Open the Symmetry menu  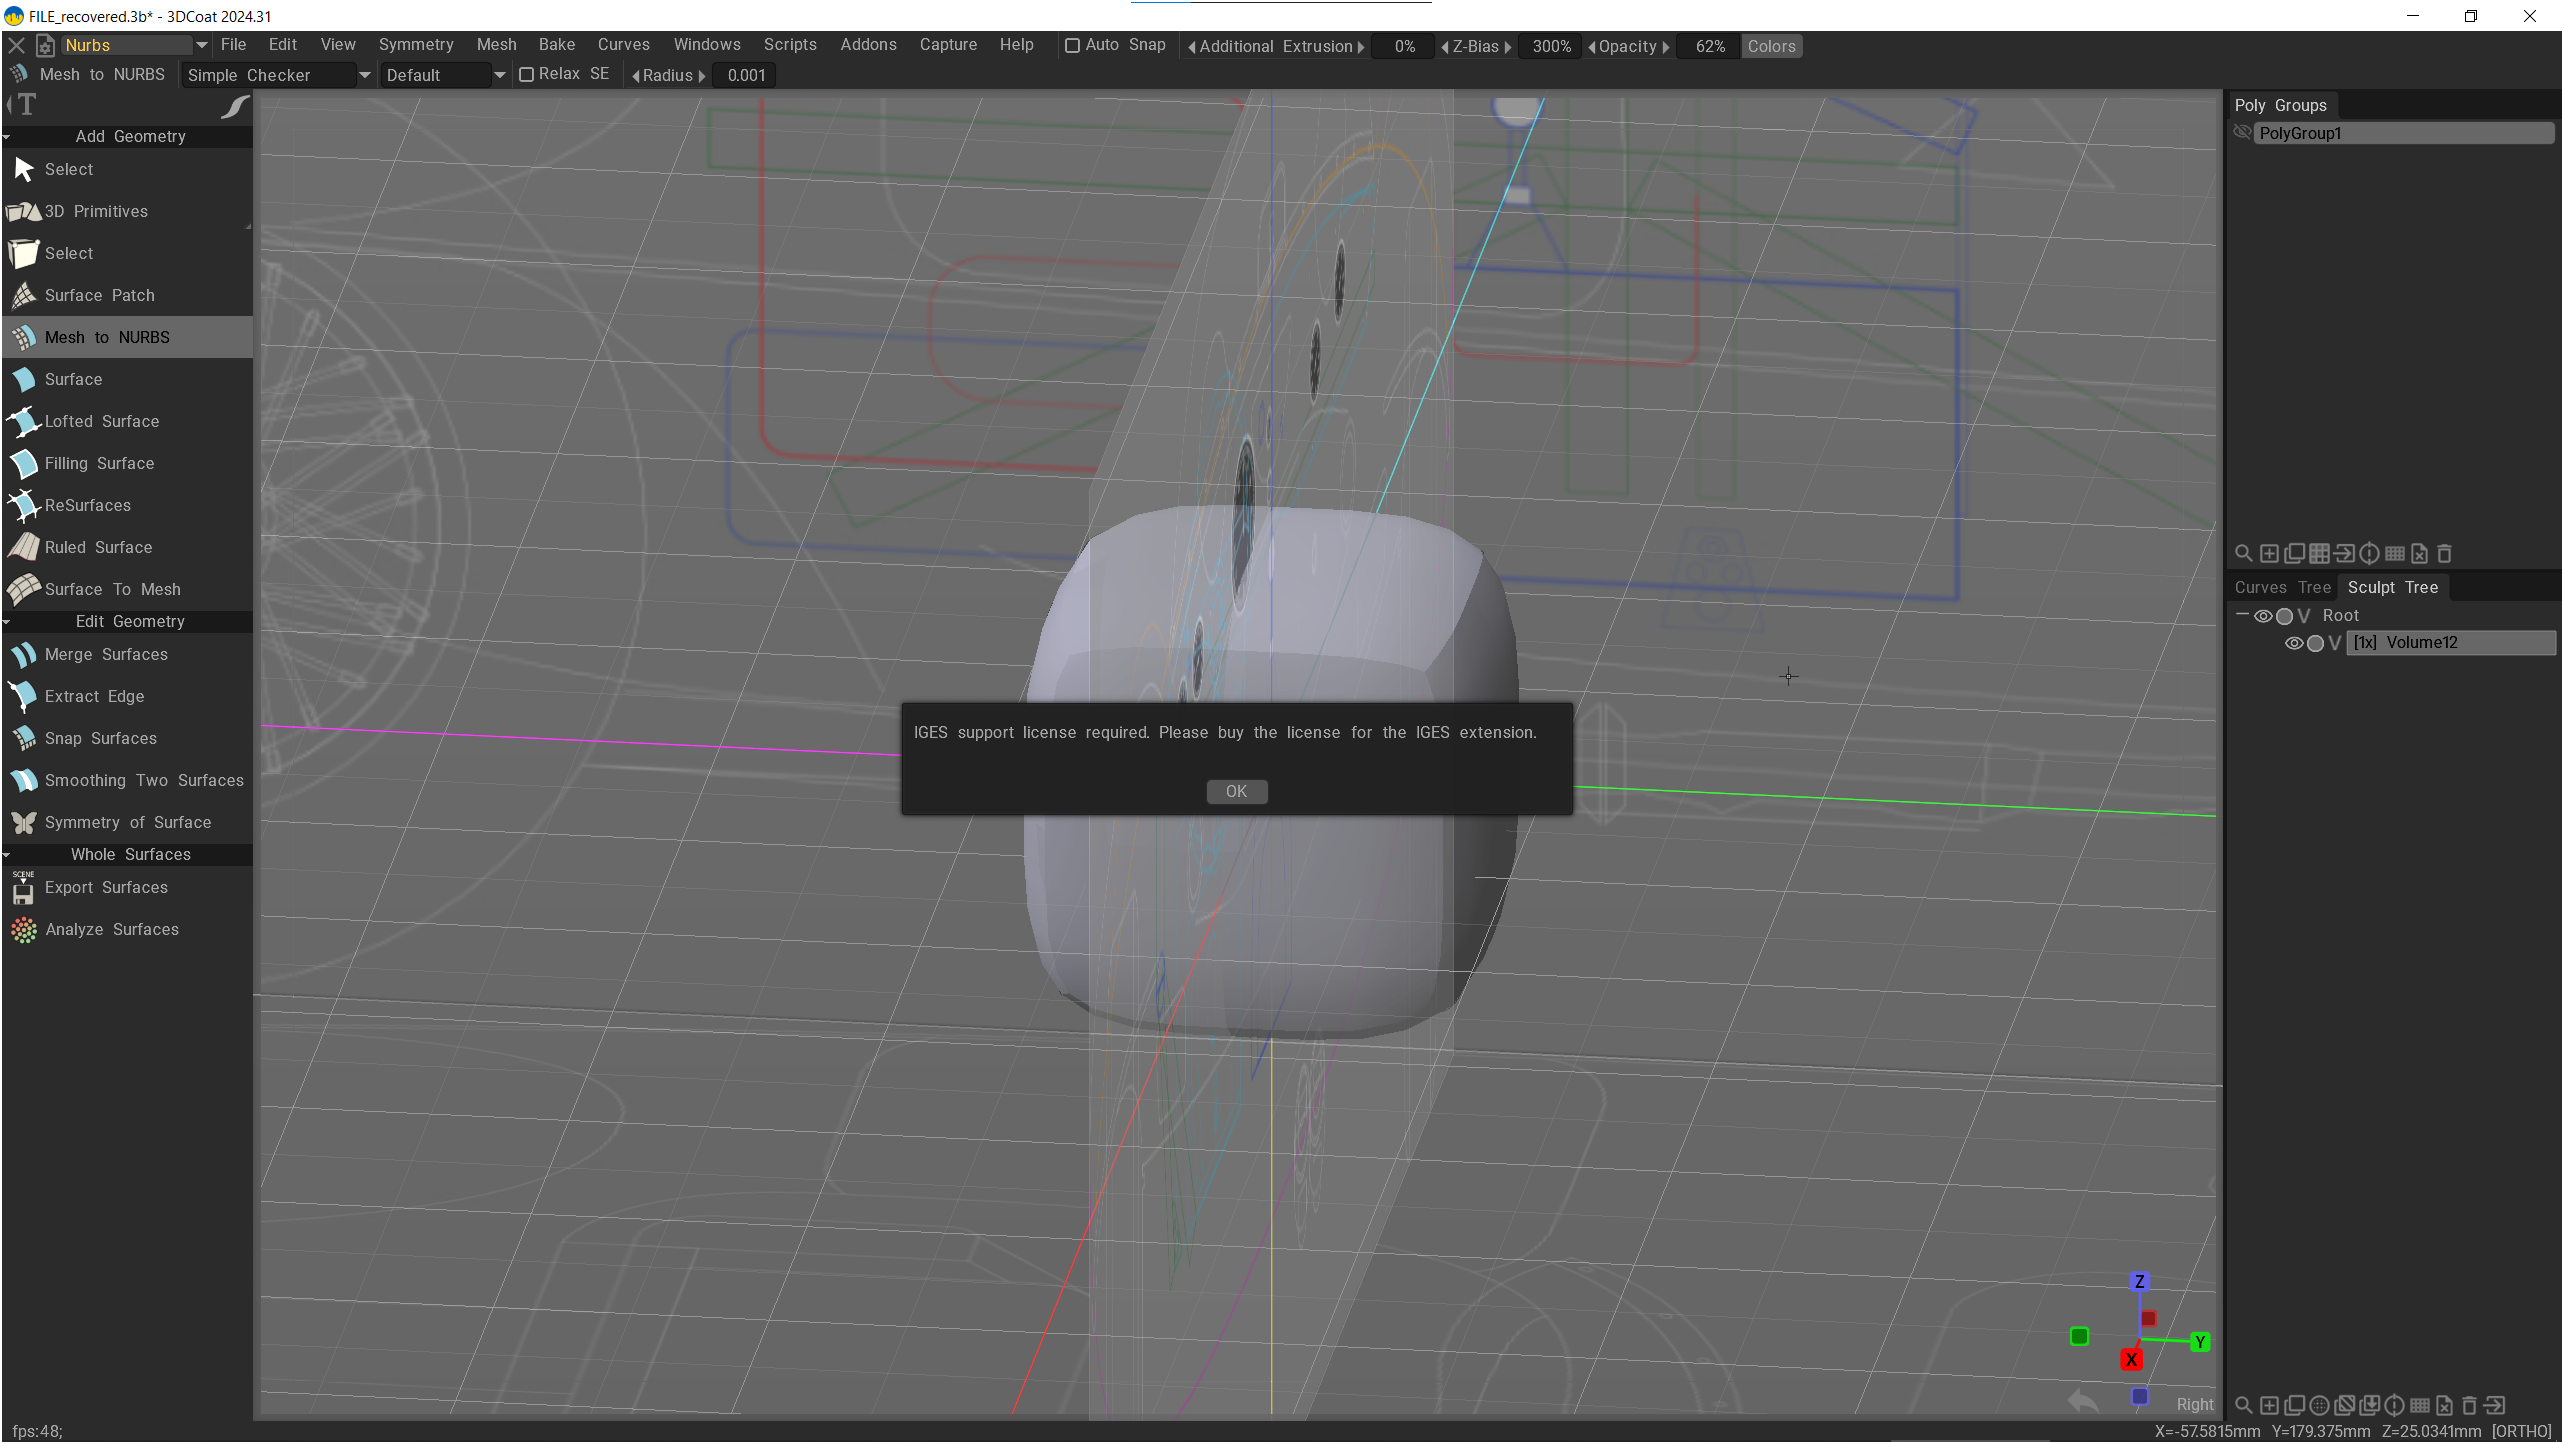pos(415,45)
